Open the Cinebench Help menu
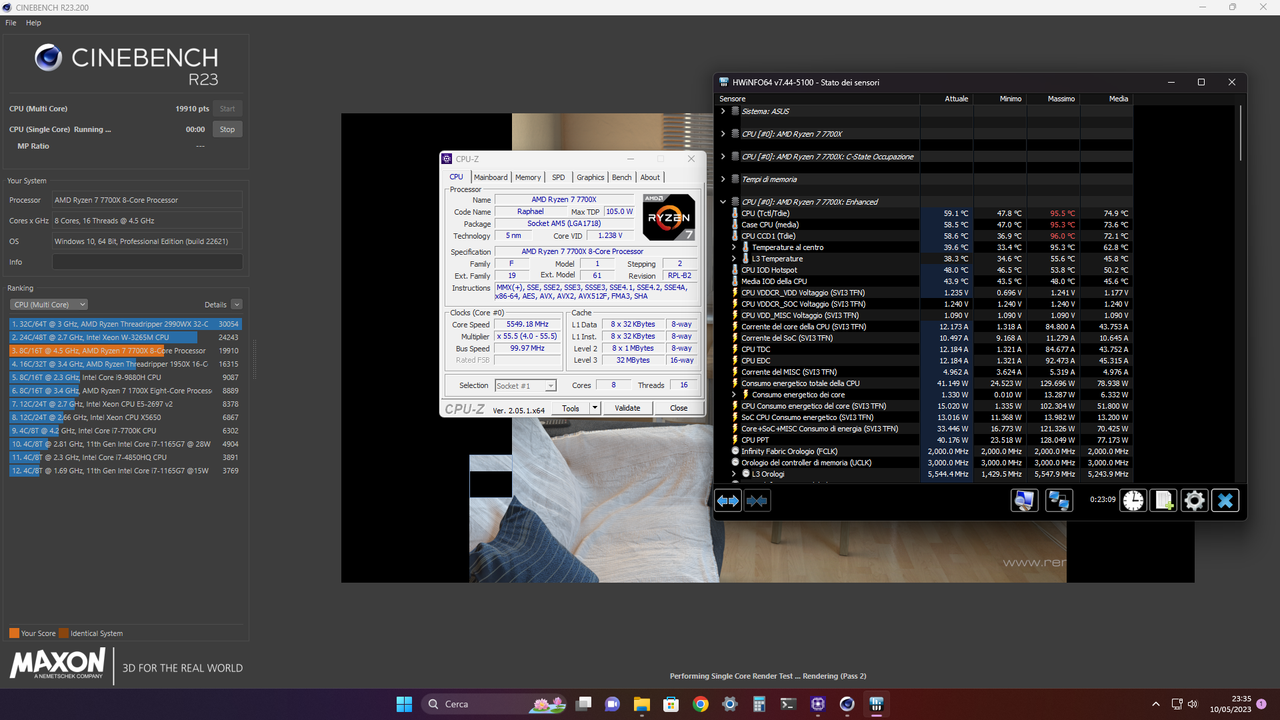 [x=34, y=22]
